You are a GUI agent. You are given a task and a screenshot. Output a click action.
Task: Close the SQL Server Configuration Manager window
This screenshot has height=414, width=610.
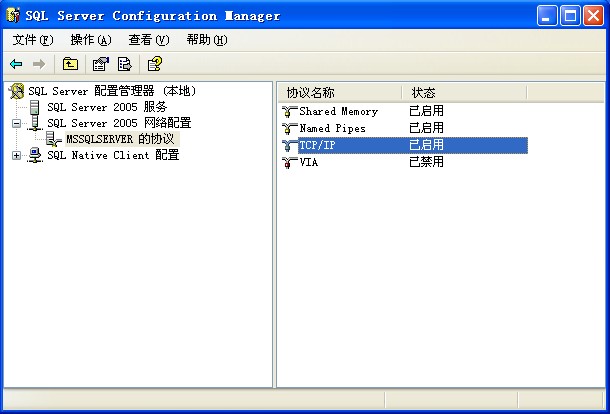tap(594, 16)
